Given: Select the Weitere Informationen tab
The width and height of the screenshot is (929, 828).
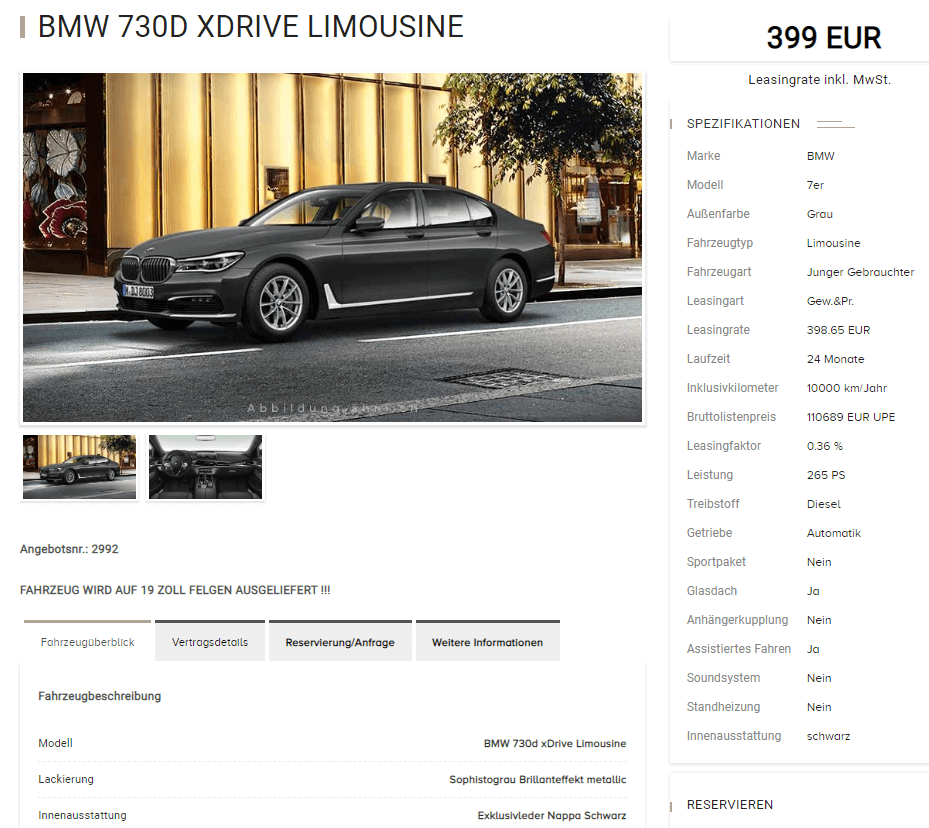Looking at the screenshot, I should 488,641.
